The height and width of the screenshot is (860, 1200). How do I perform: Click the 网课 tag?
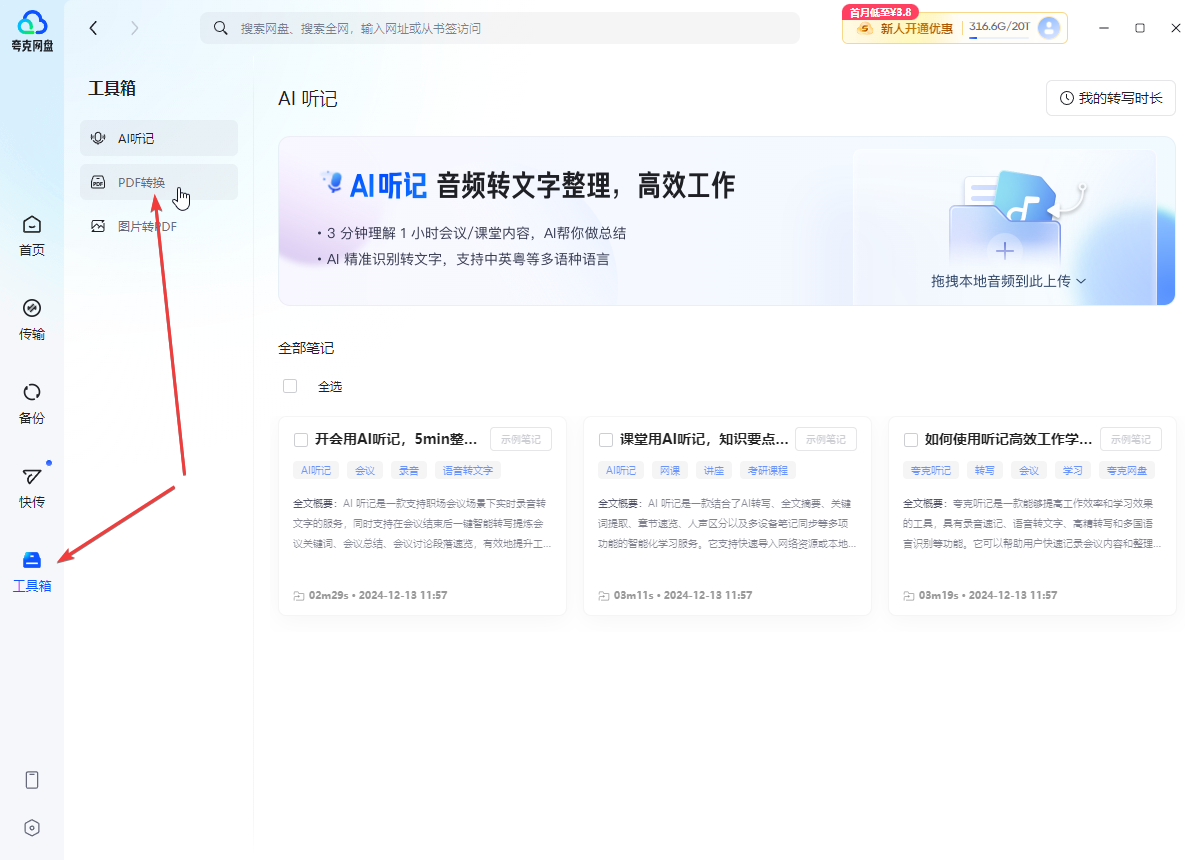[x=669, y=470]
